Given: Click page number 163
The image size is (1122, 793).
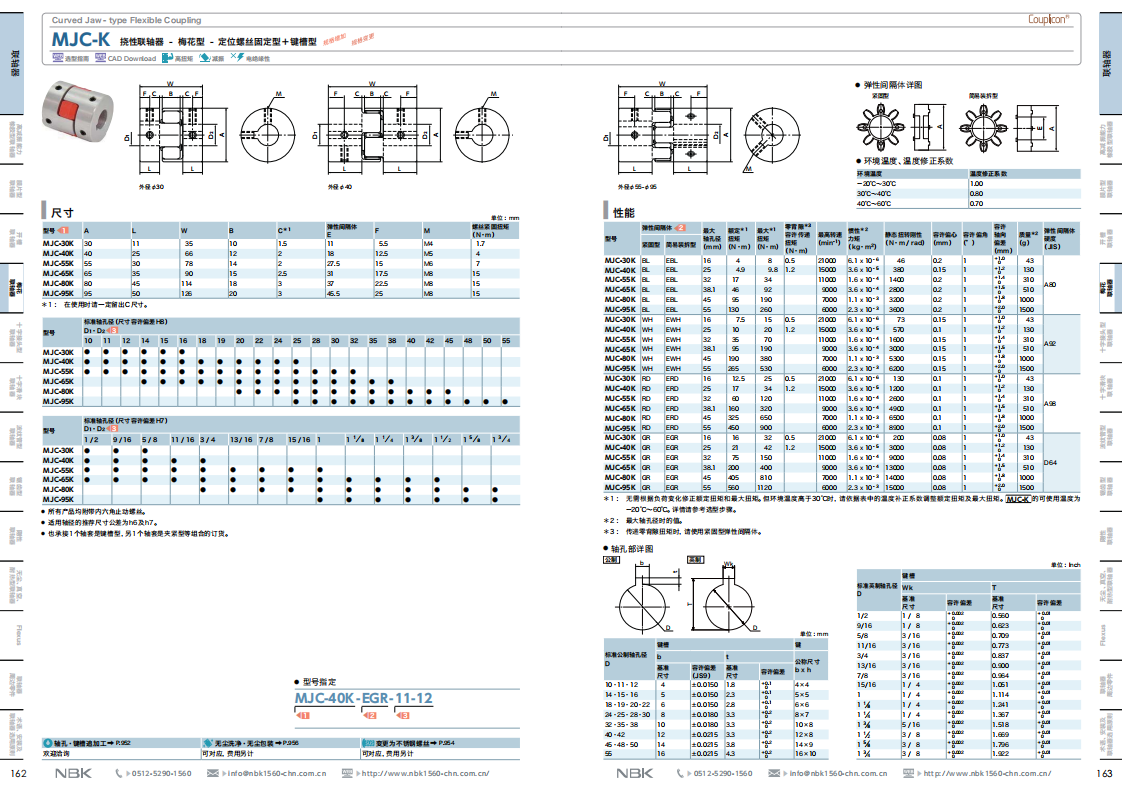Looking at the screenshot, I should (1104, 773).
